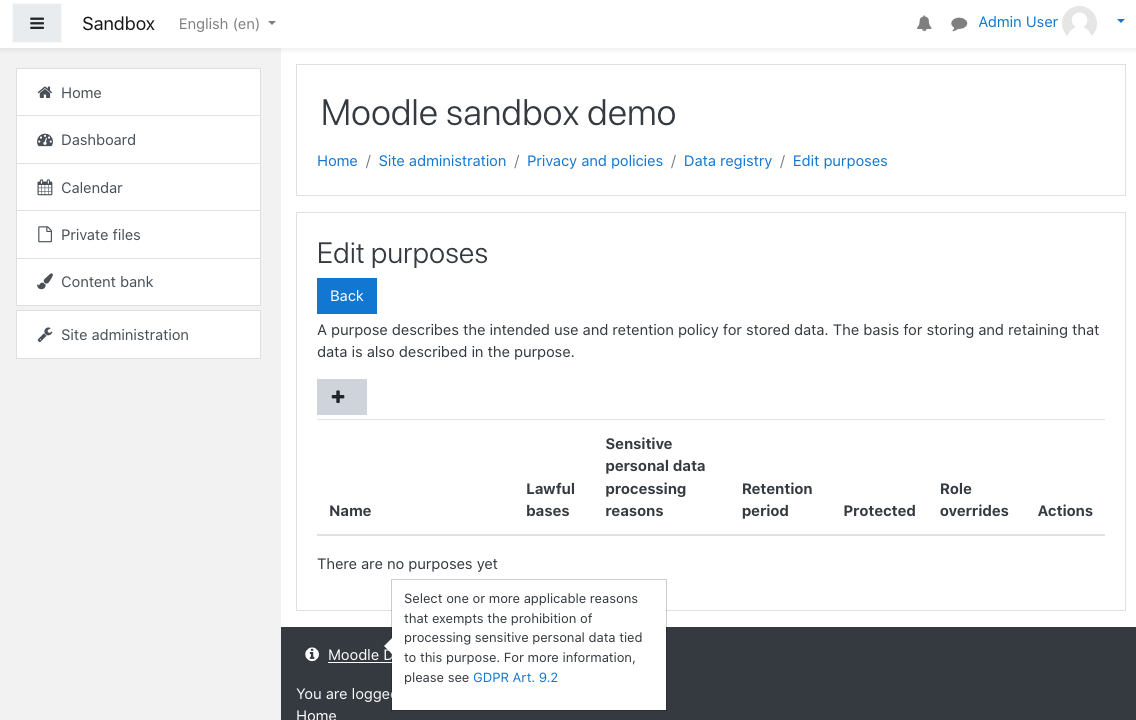Click the plus button to add purpose

[x=342, y=397]
